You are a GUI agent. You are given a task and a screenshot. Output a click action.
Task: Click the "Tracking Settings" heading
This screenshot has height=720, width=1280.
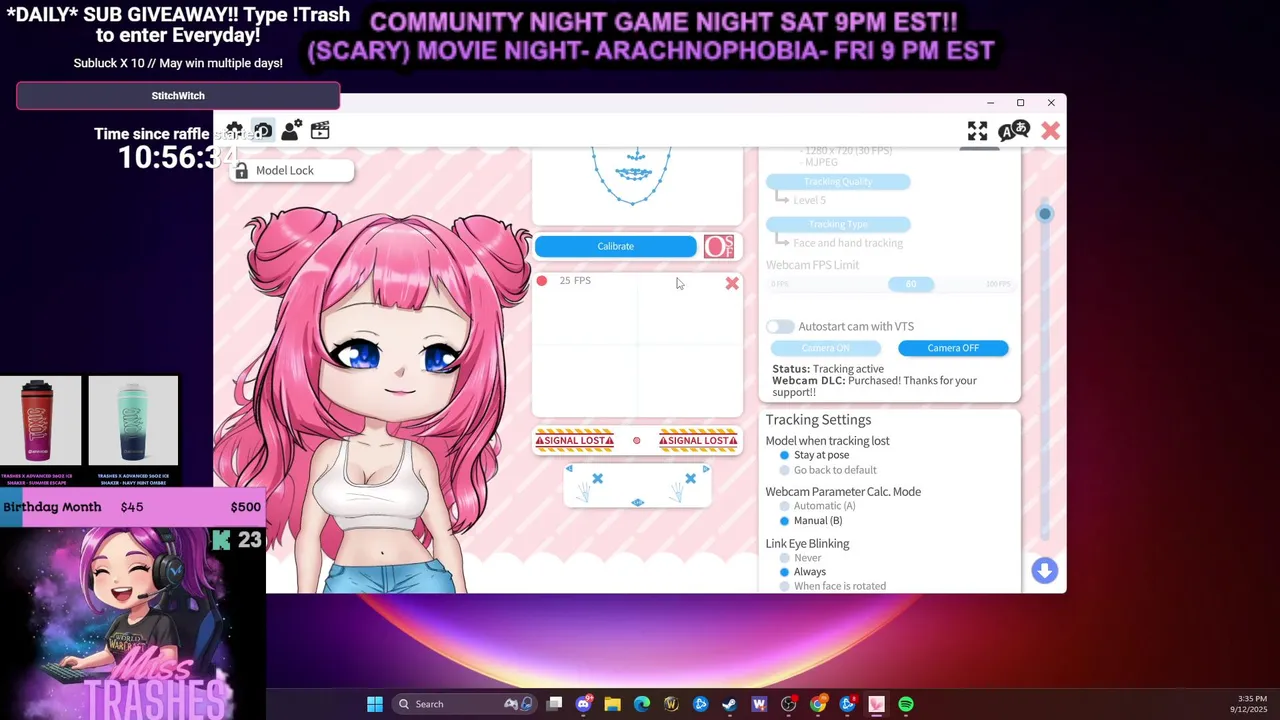pyautogui.click(x=818, y=420)
